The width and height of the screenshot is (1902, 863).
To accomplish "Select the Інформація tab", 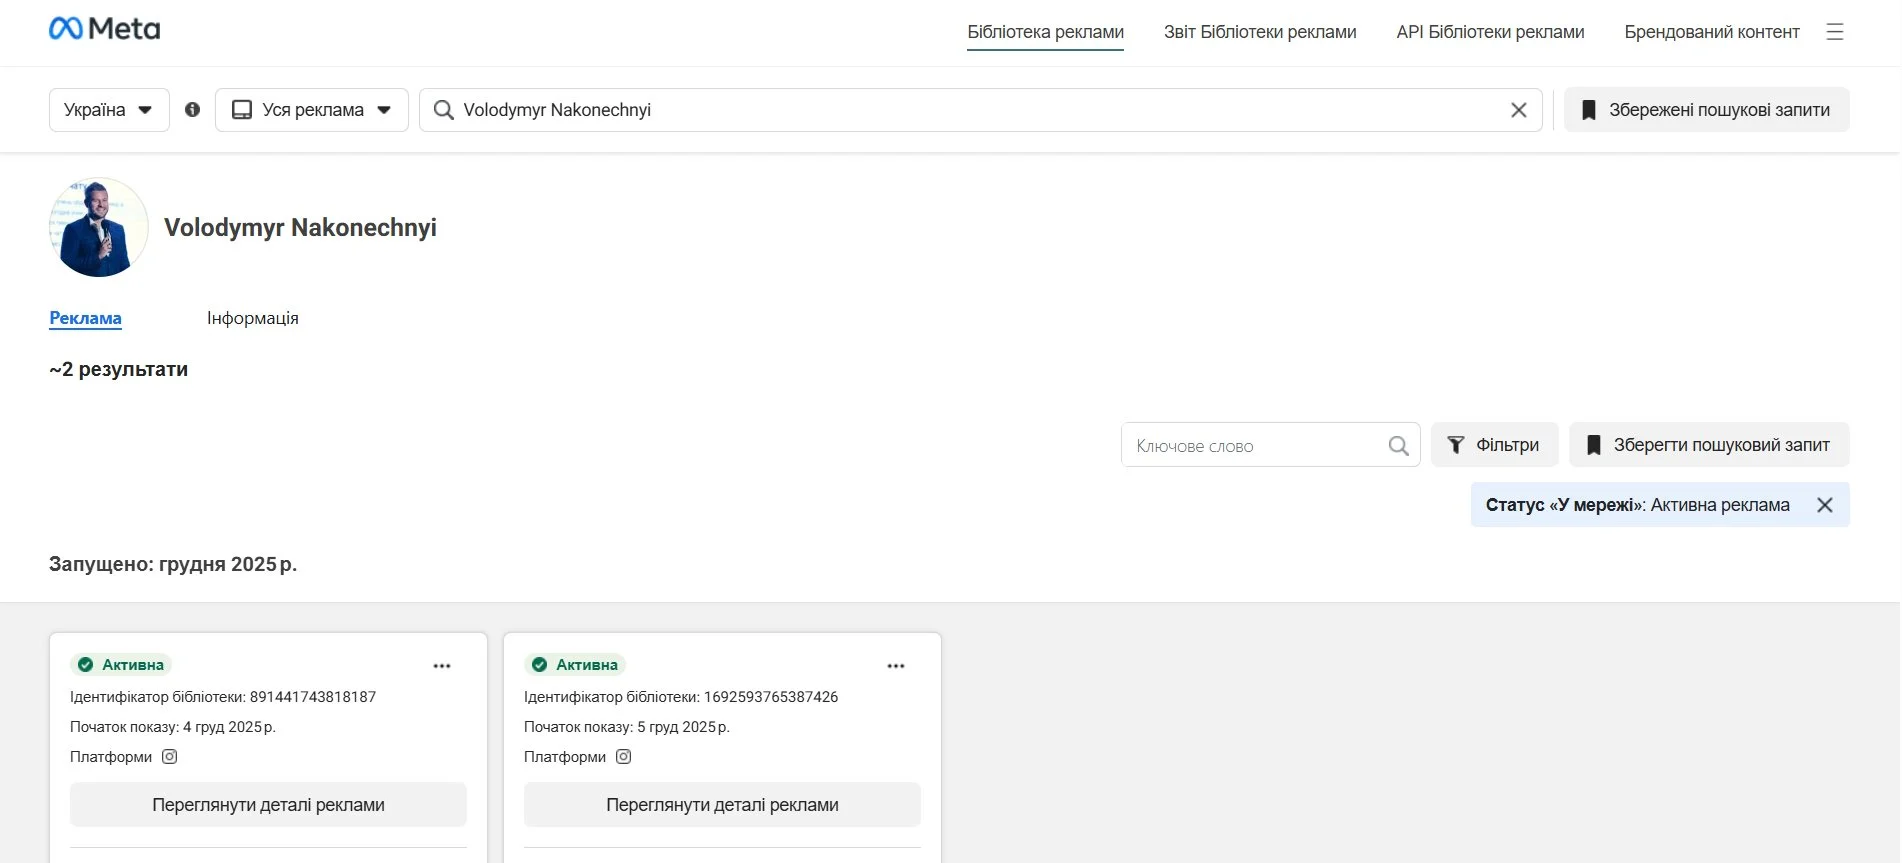I will click(x=253, y=318).
